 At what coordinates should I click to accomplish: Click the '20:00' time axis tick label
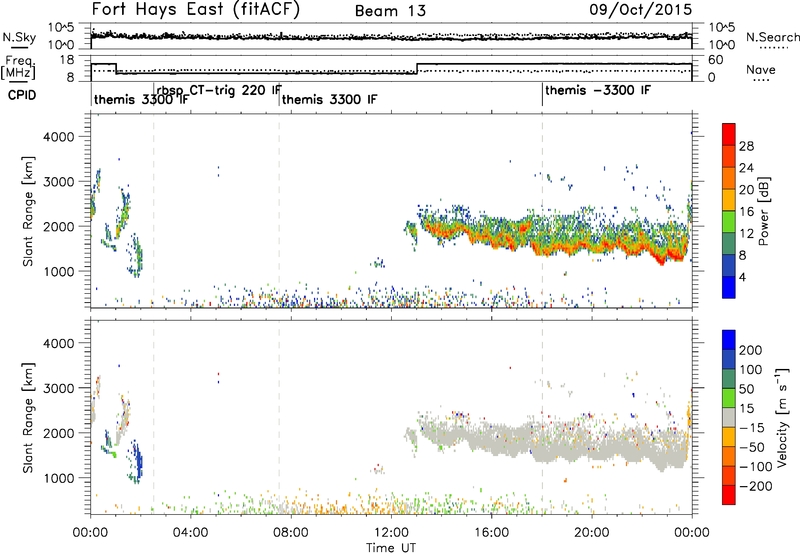point(592,532)
